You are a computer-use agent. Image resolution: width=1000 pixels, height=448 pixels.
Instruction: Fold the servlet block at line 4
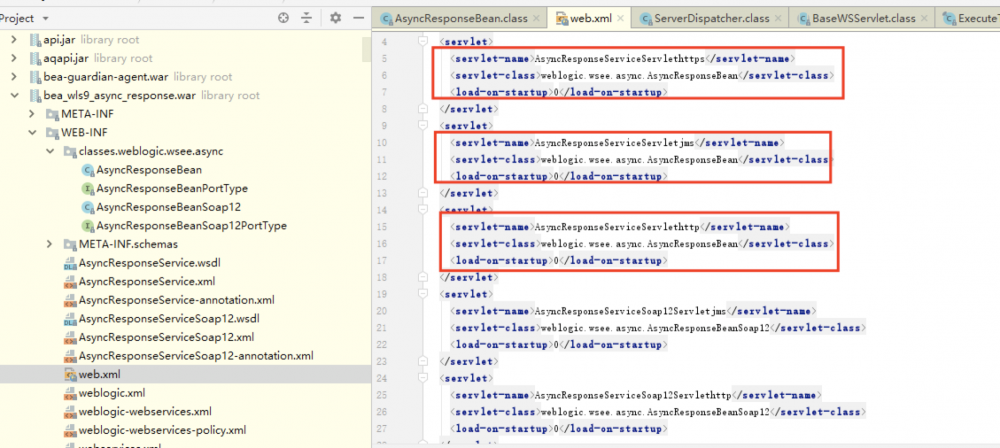(422, 41)
